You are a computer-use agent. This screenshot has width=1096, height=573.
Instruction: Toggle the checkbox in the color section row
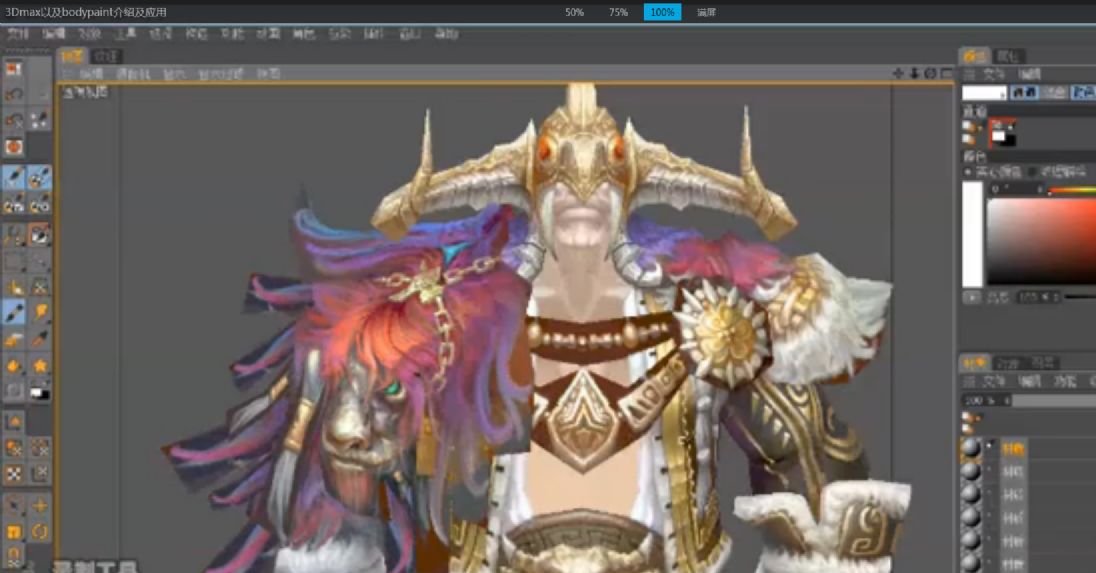[1033, 172]
